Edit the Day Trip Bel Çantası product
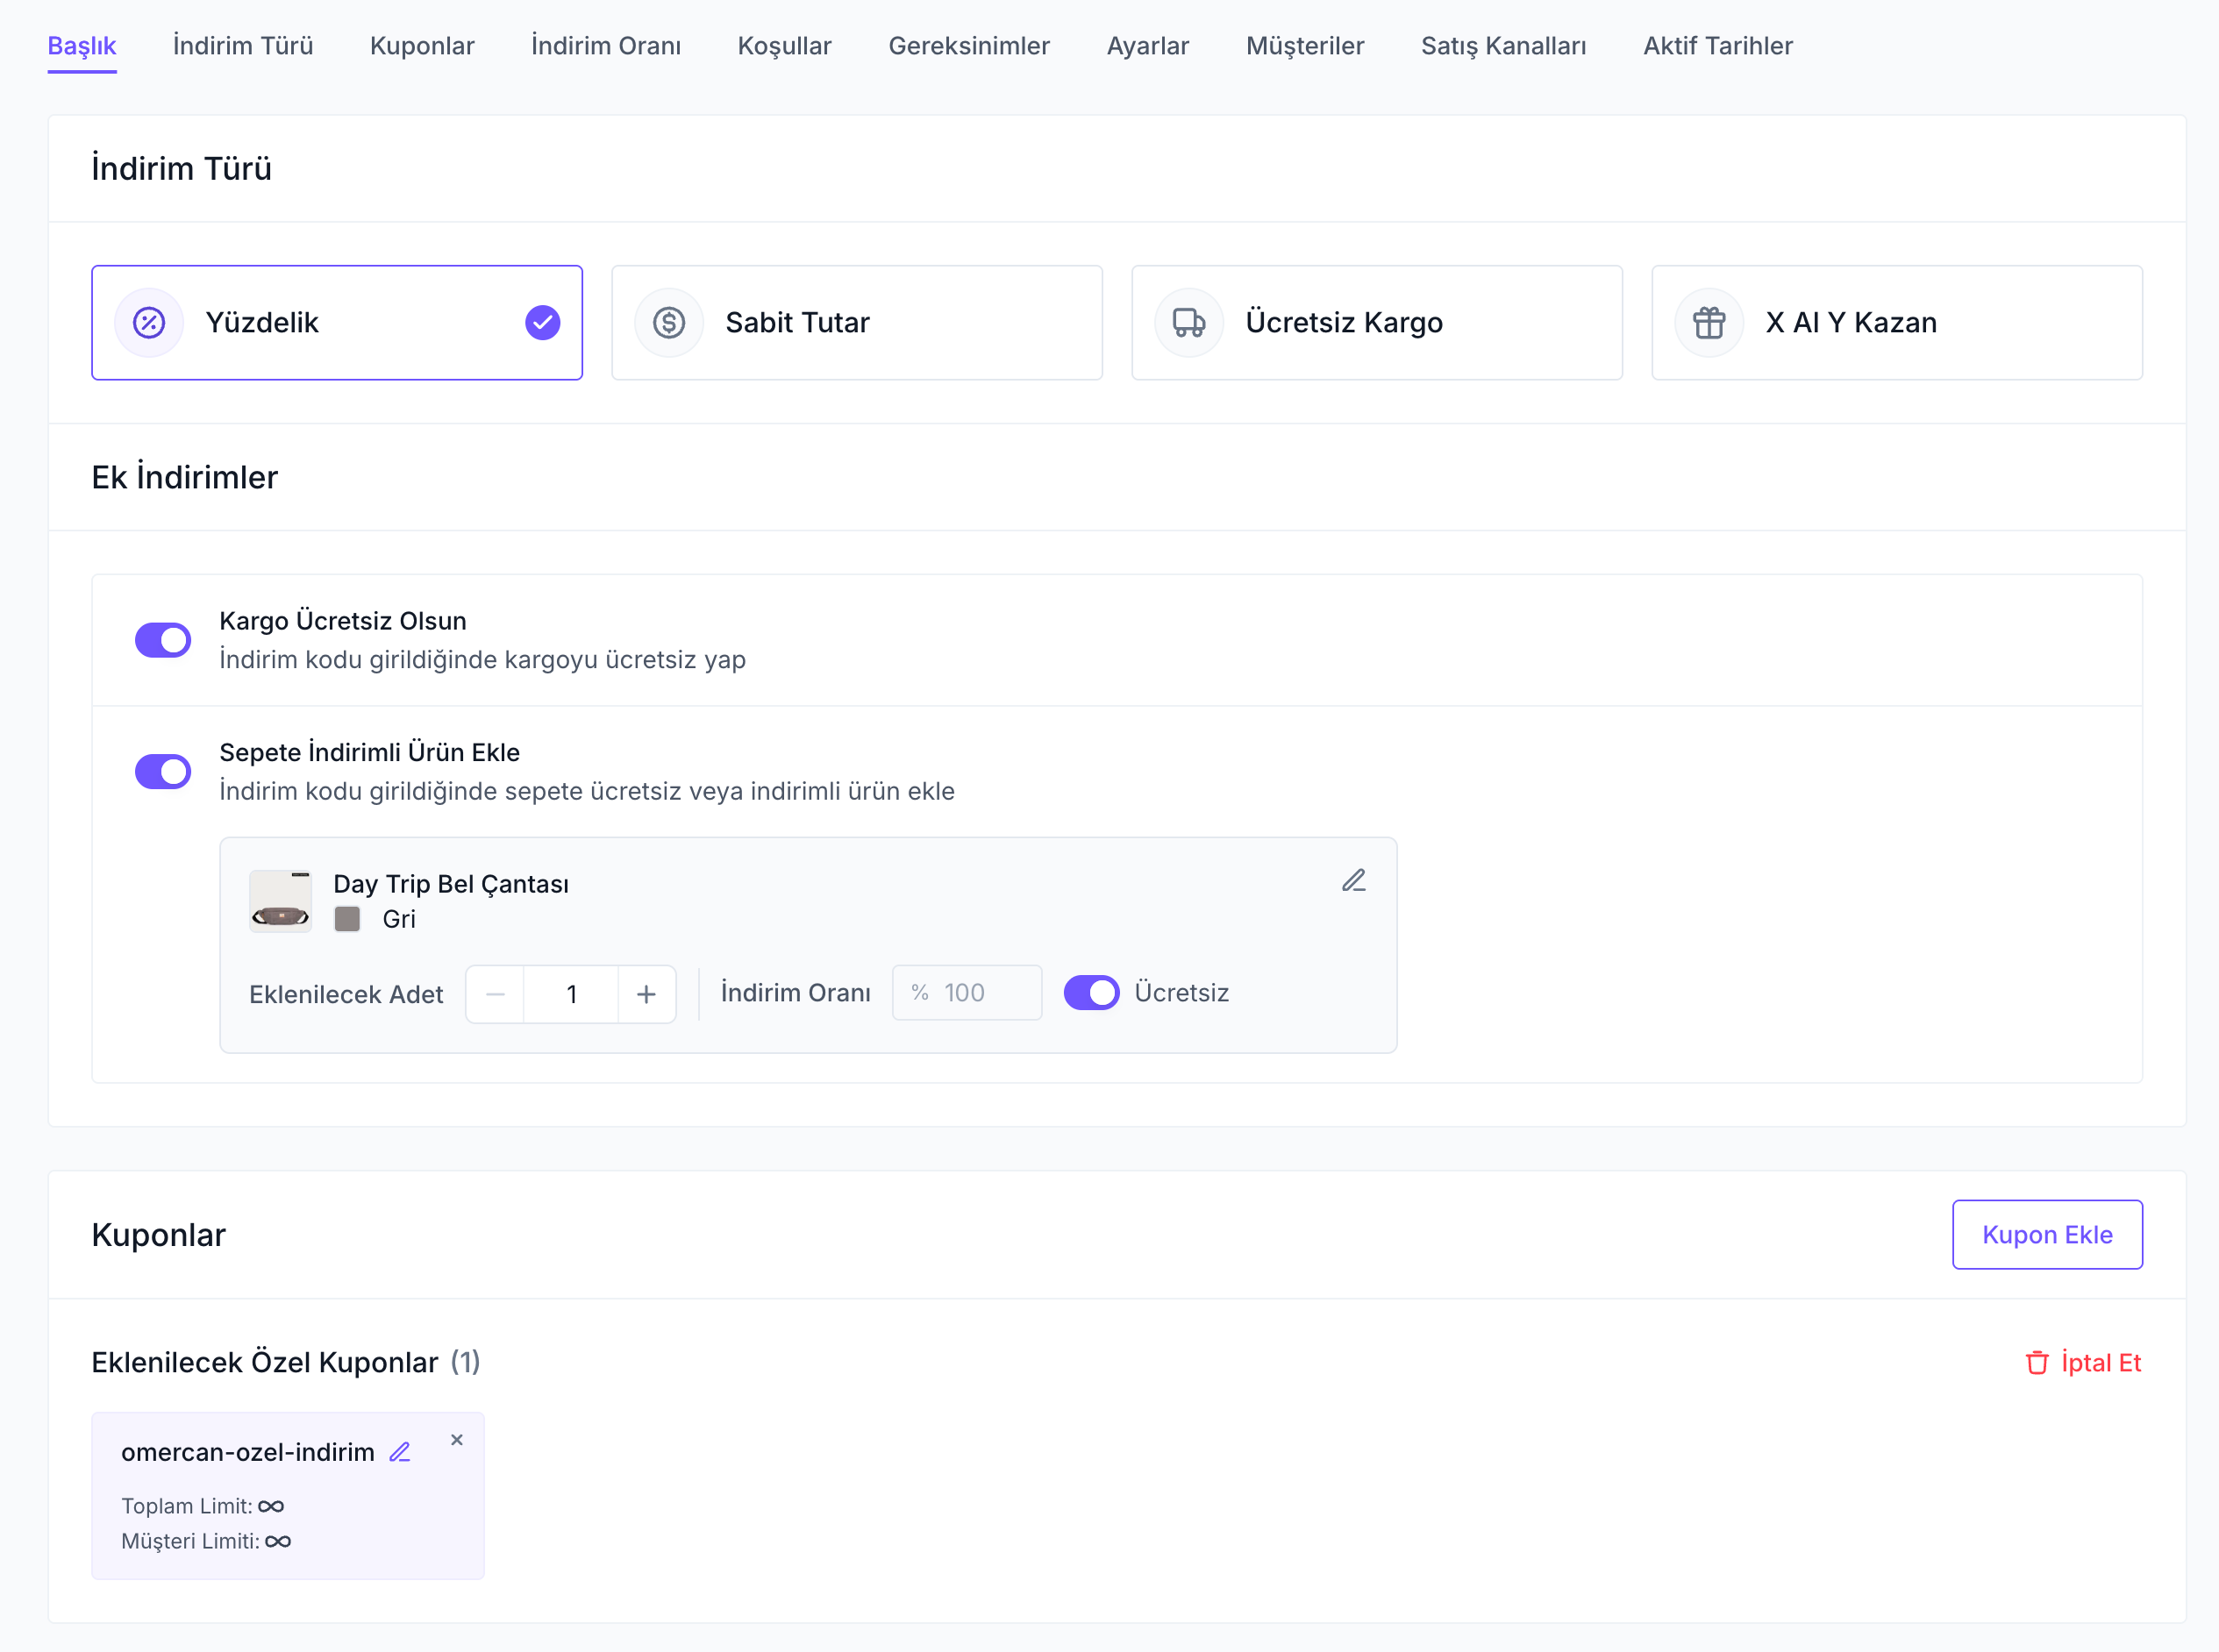This screenshot has width=2219, height=1652. [x=1354, y=880]
